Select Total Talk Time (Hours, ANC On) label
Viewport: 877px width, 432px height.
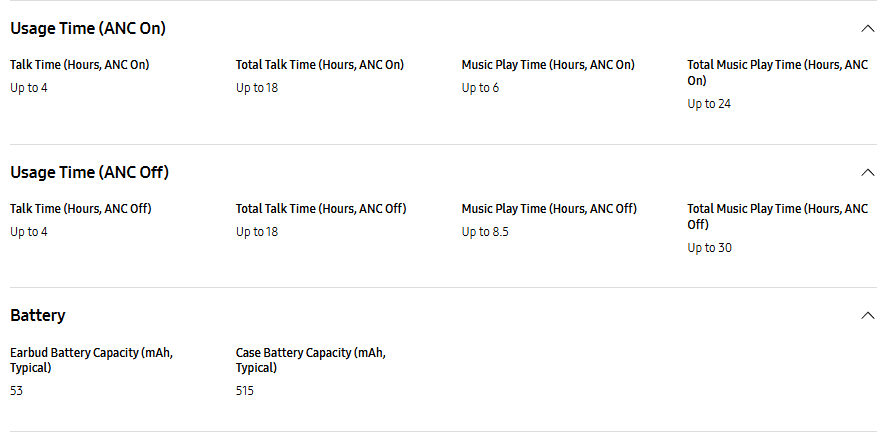coord(320,65)
